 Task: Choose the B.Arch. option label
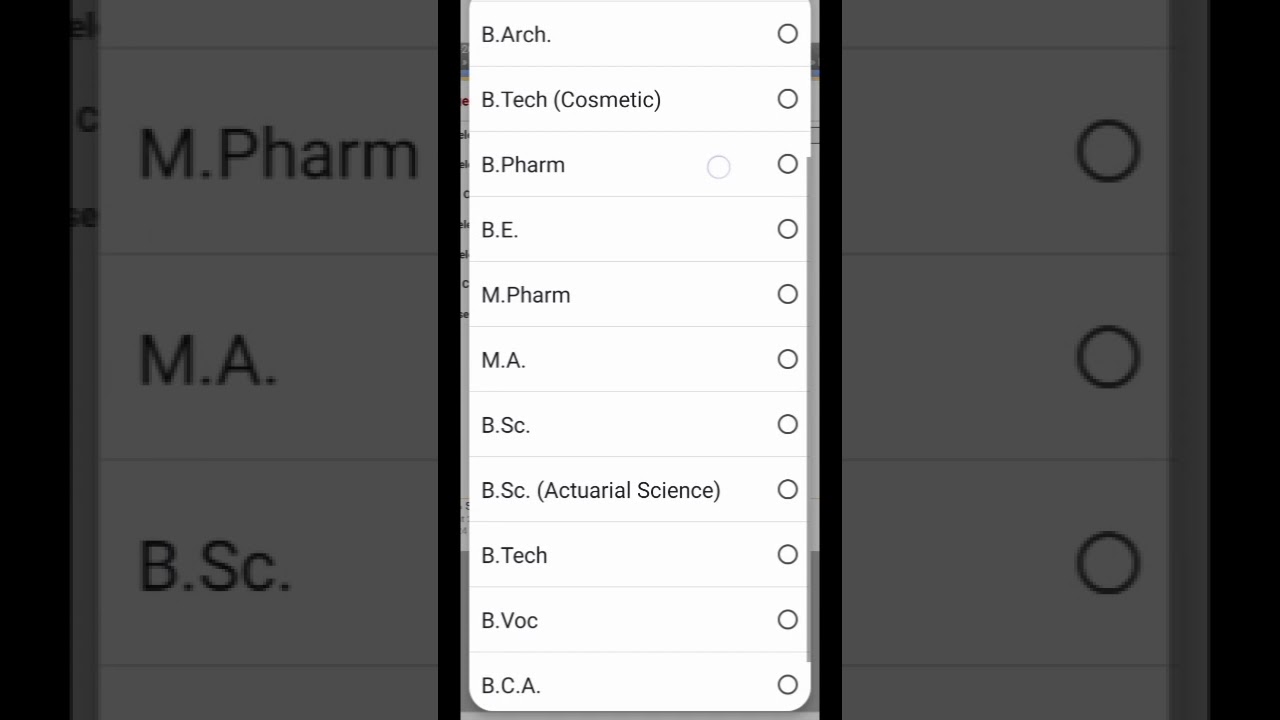pyautogui.click(x=516, y=35)
